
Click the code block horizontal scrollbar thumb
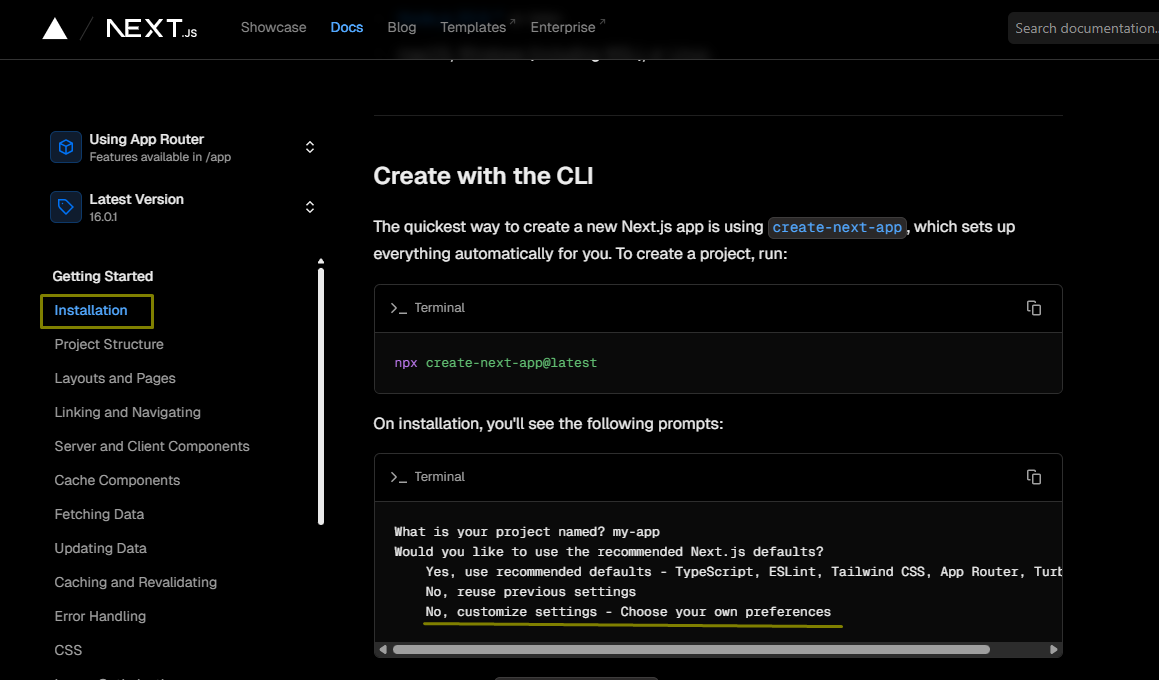pyautogui.click(x=690, y=649)
